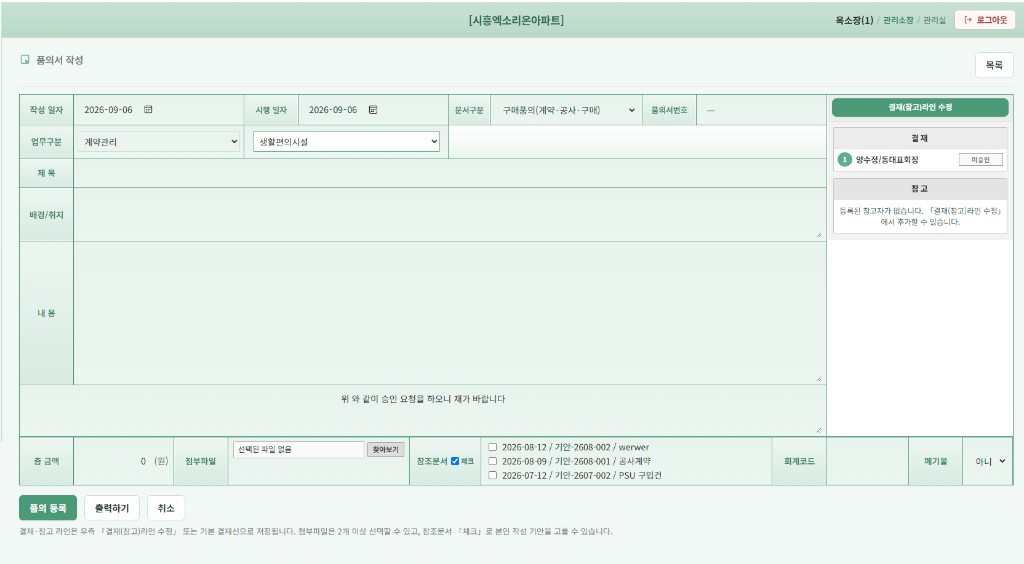Click the 배경/취지 text area

[449, 215]
